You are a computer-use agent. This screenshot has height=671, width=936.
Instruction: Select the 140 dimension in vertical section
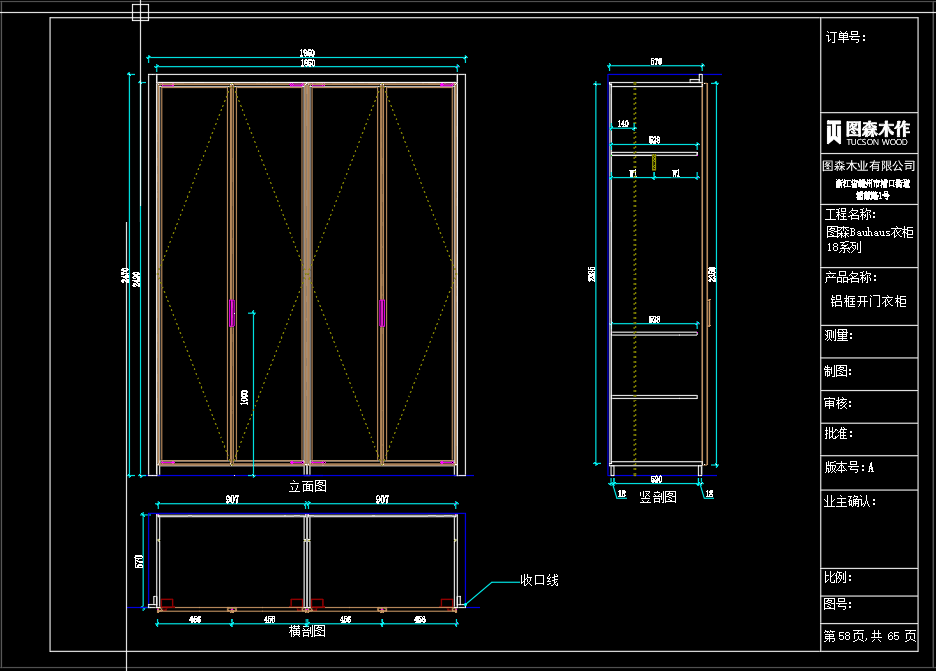(623, 124)
